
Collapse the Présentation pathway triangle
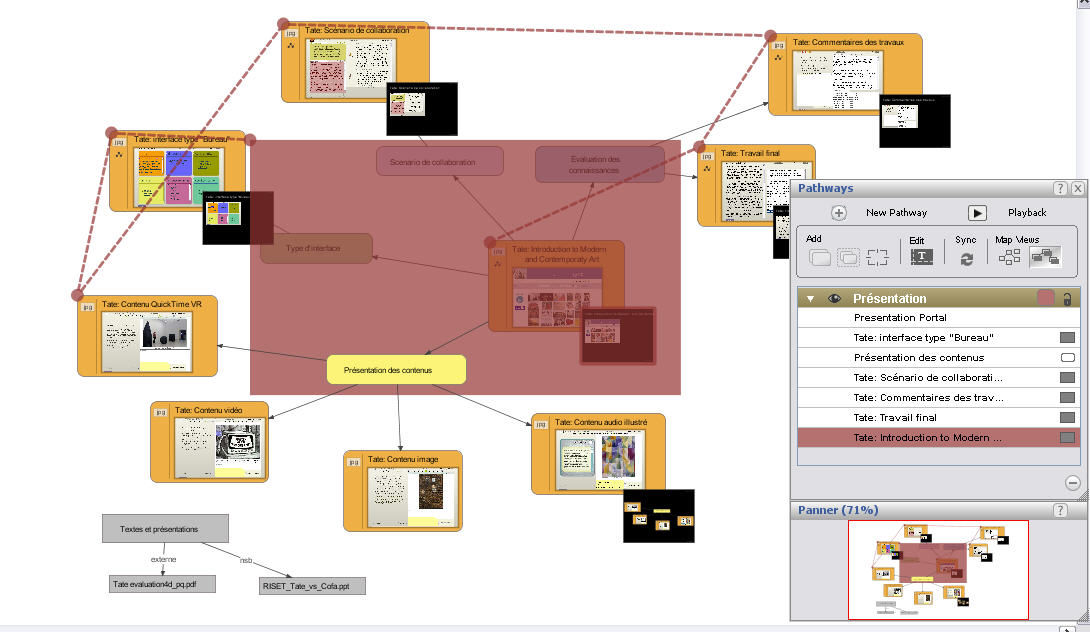(810, 298)
